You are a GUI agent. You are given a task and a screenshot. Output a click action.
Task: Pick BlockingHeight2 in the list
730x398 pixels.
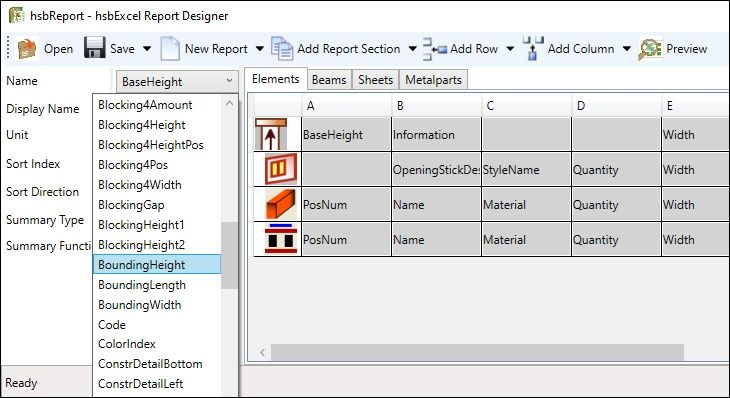tap(156, 245)
